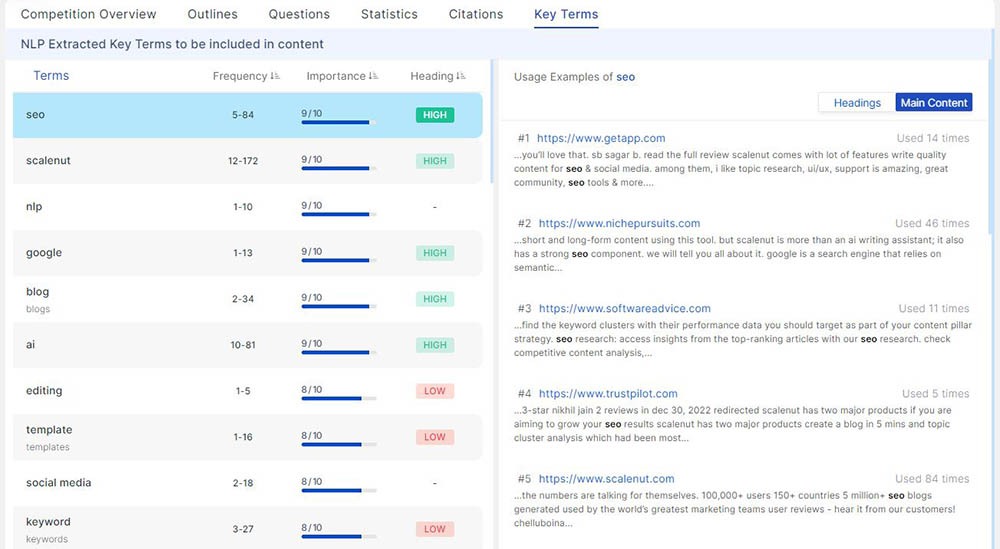The image size is (1000, 549).
Task: Click the LOW badge for template
Action: point(435,437)
